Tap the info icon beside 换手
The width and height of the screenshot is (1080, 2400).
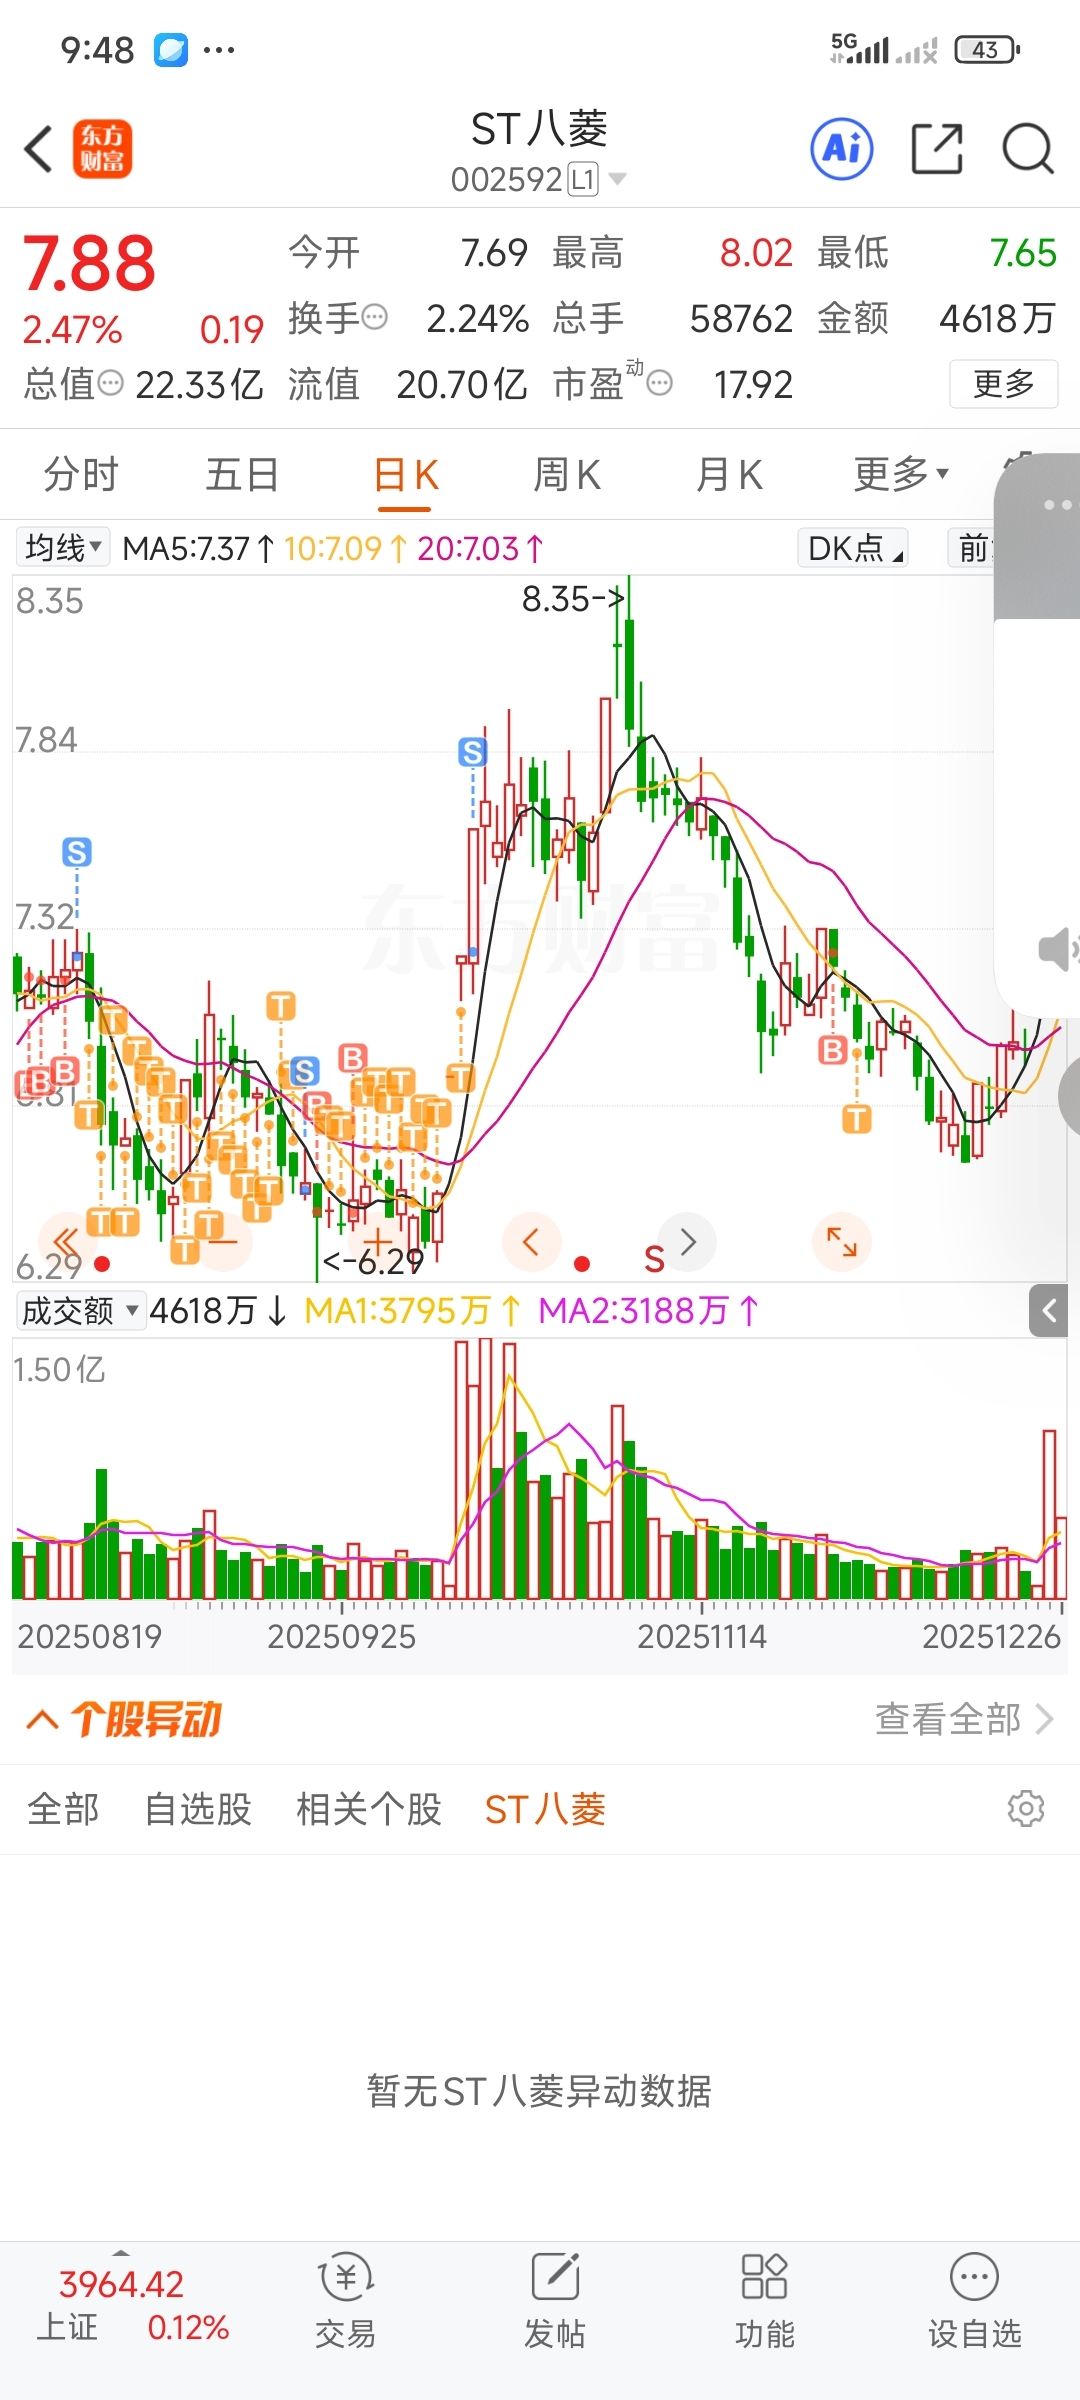click(374, 318)
